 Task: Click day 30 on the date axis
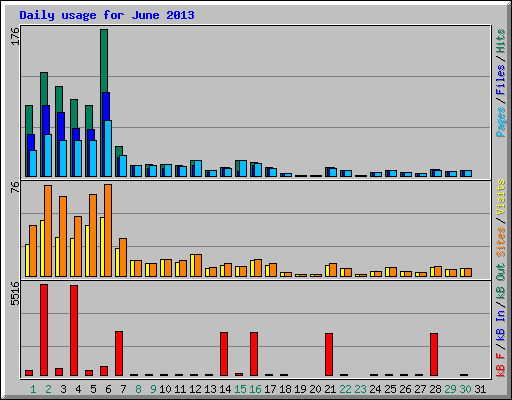(465, 389)
